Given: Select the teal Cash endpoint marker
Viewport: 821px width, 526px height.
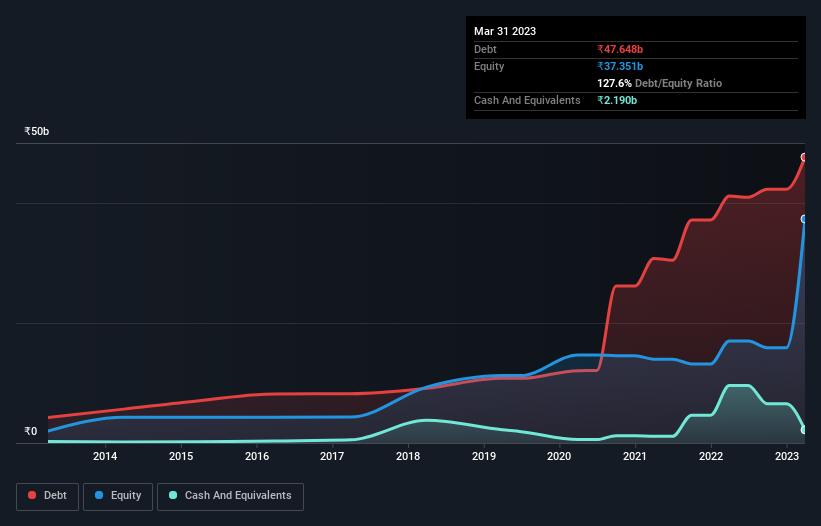Looking at the screenshot, I should 804,430.
